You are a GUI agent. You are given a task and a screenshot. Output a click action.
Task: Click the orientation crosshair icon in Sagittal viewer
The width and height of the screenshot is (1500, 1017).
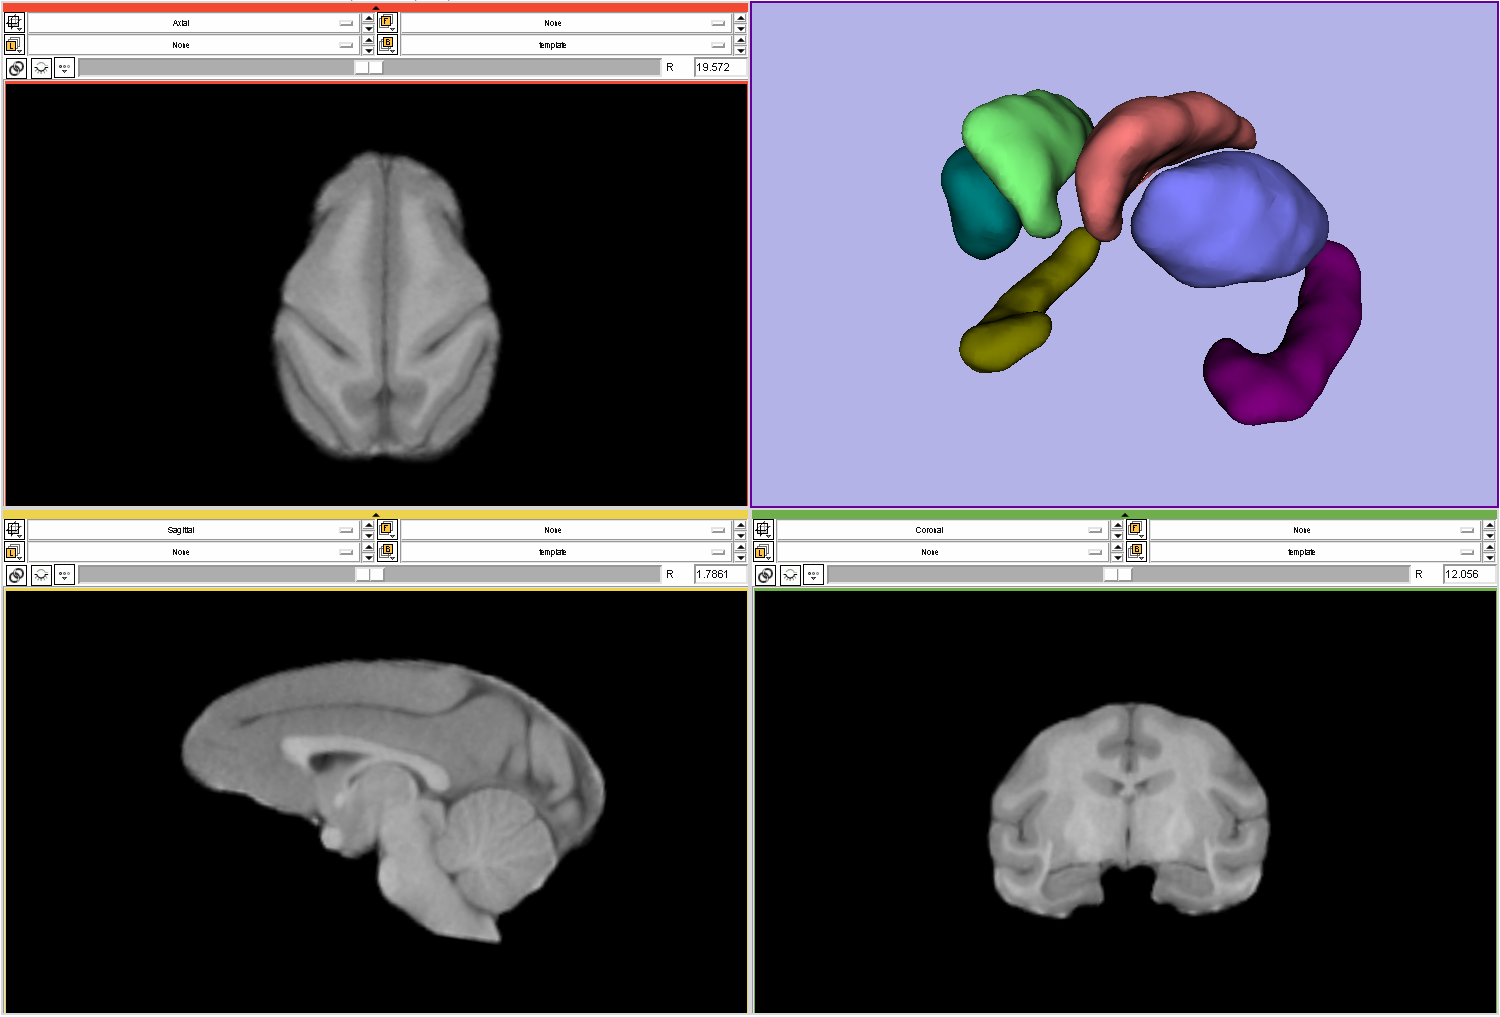(14, 529)
